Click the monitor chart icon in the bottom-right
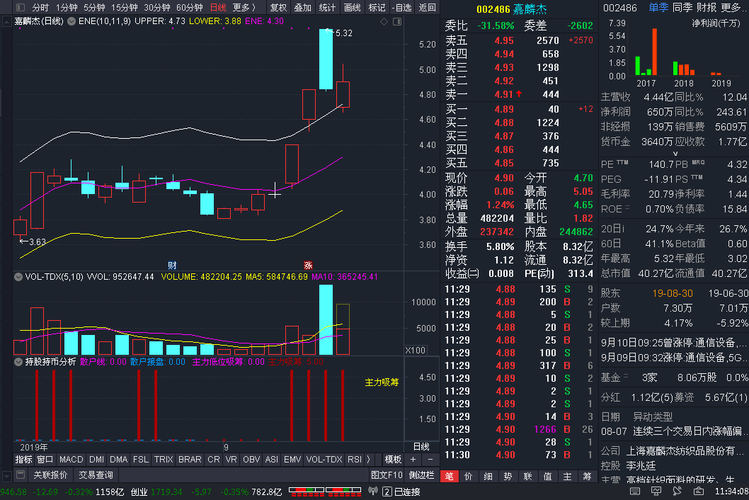Viewport: 749px width, 500px height. [x=656, y=491]
